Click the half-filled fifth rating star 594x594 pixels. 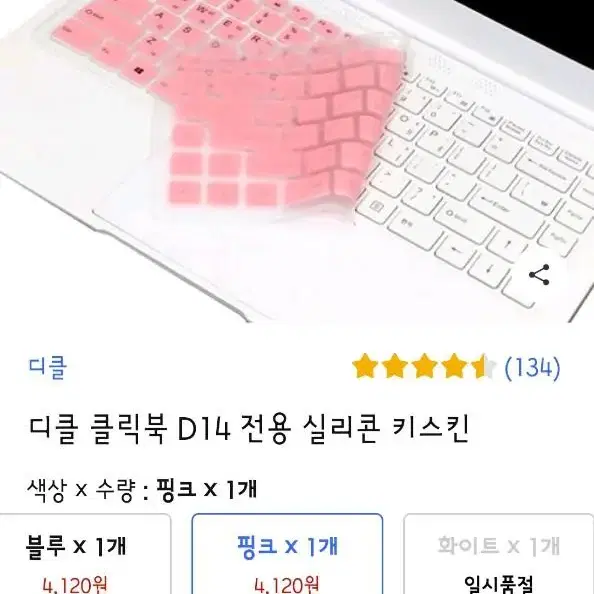pyautogui.click(x=483, y=366)
